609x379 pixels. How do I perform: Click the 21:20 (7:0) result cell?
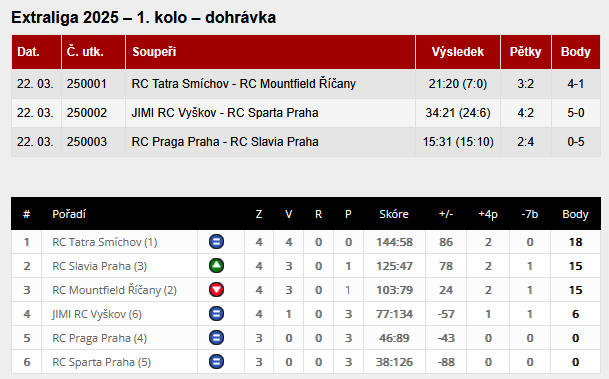point(458,83)
